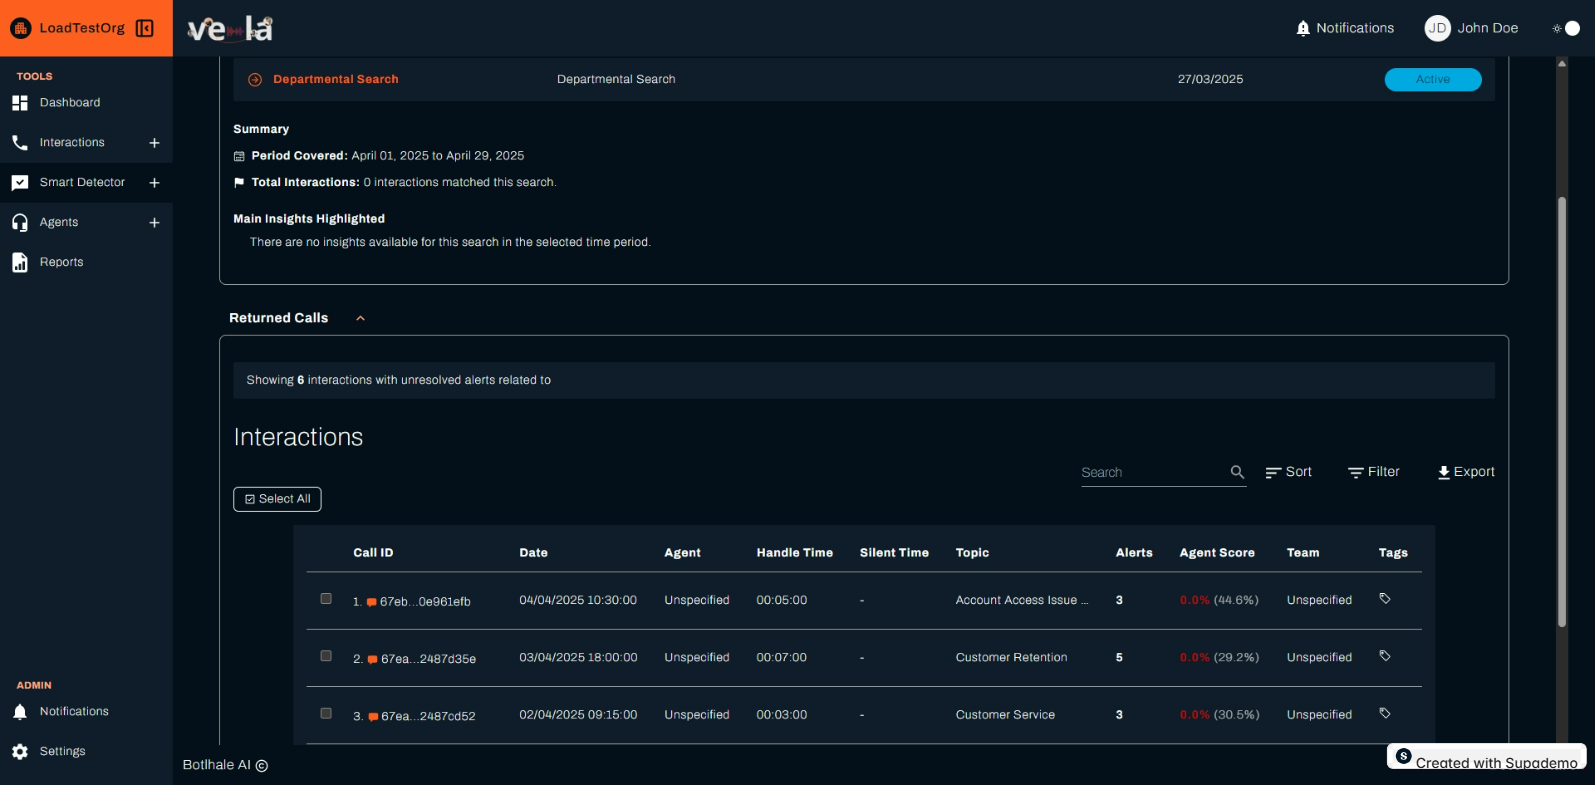Viewport: 1595px width, 785px height.
Task: Click the Sort button label
Action: tap(1299, 472)
